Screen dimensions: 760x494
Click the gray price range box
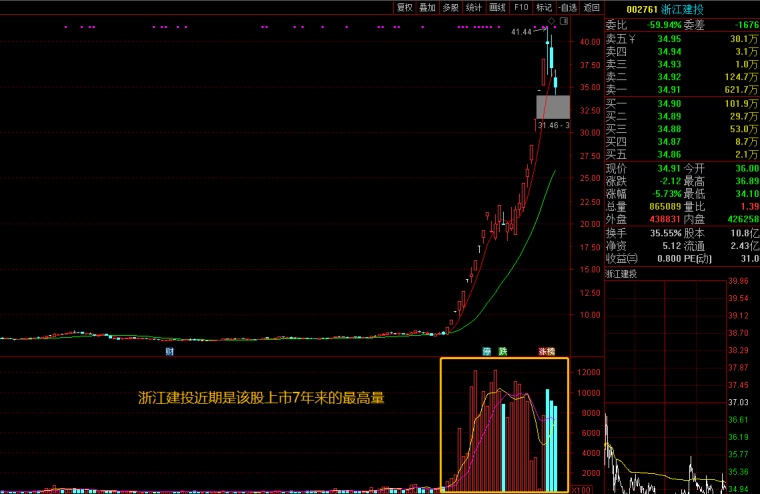click(x=553, y=107)
